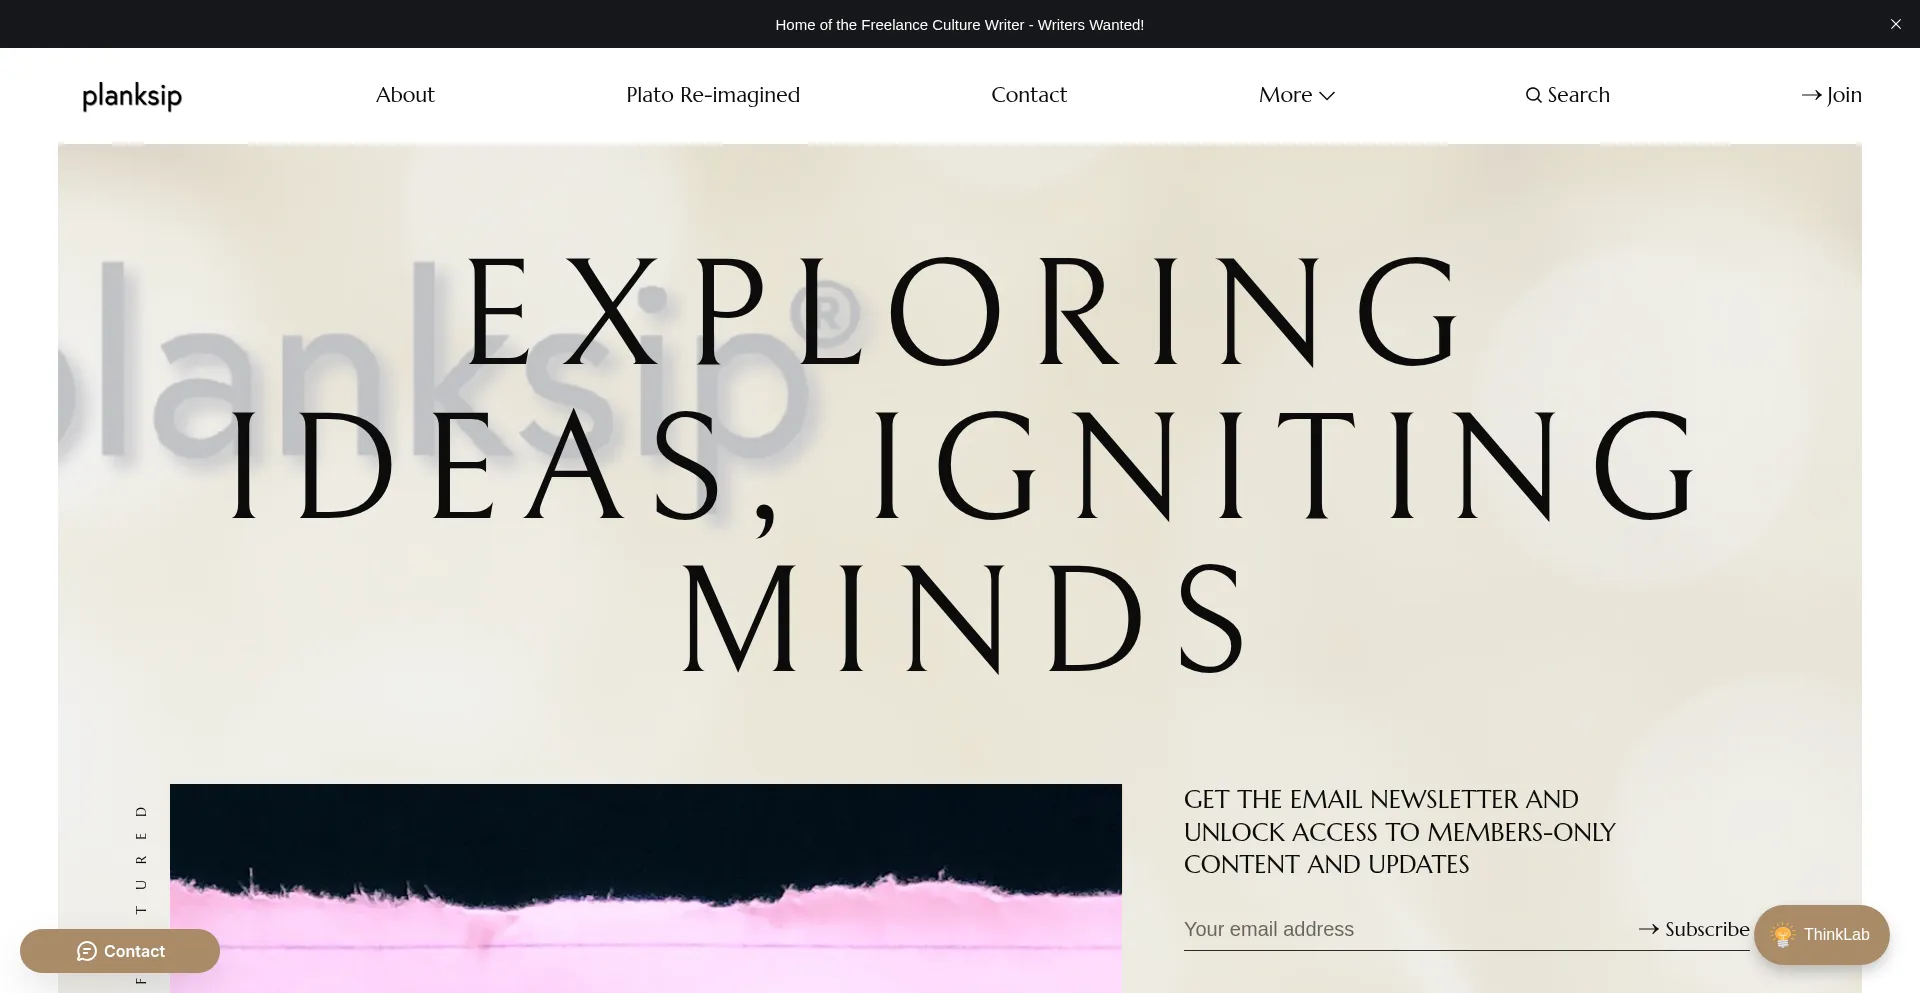
Task: Click the Writers Wanted banner text
Action: tap(959, 25)
